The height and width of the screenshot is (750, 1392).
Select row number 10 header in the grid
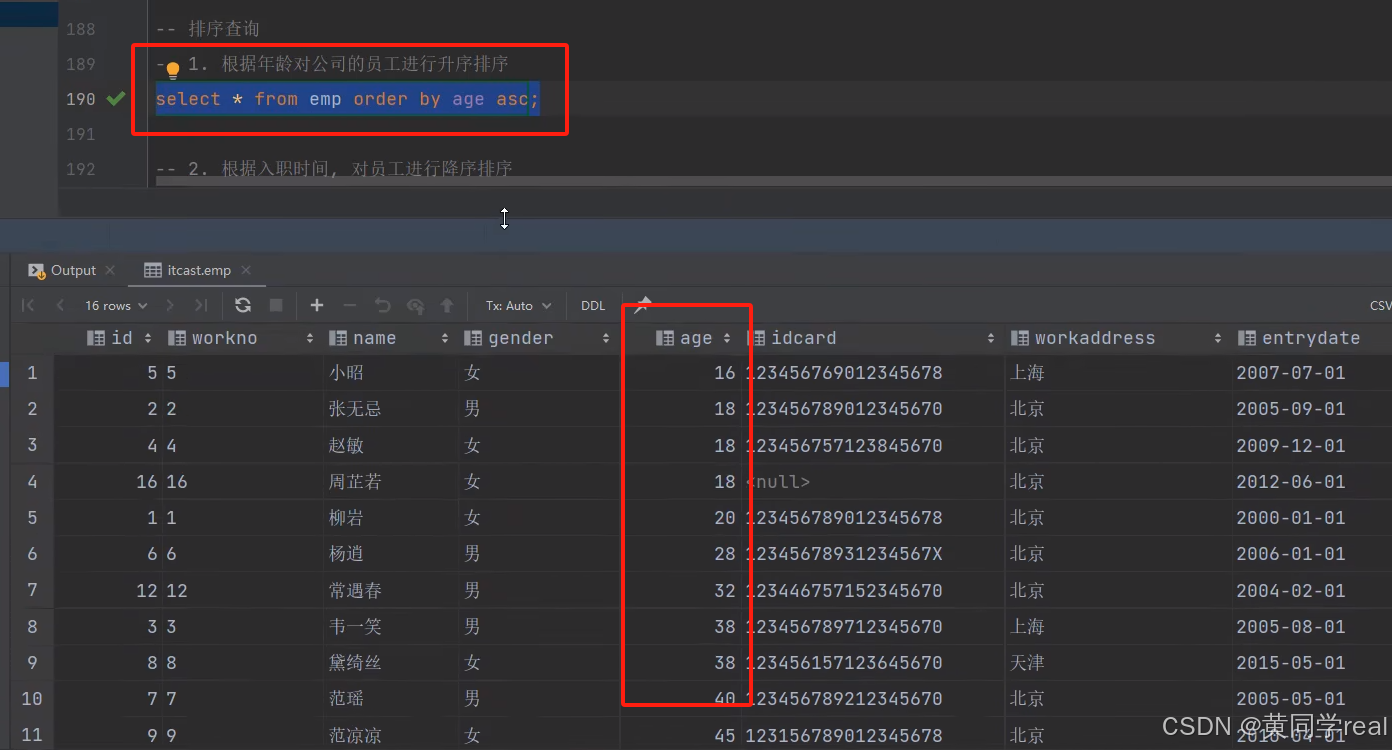point(32,698)
